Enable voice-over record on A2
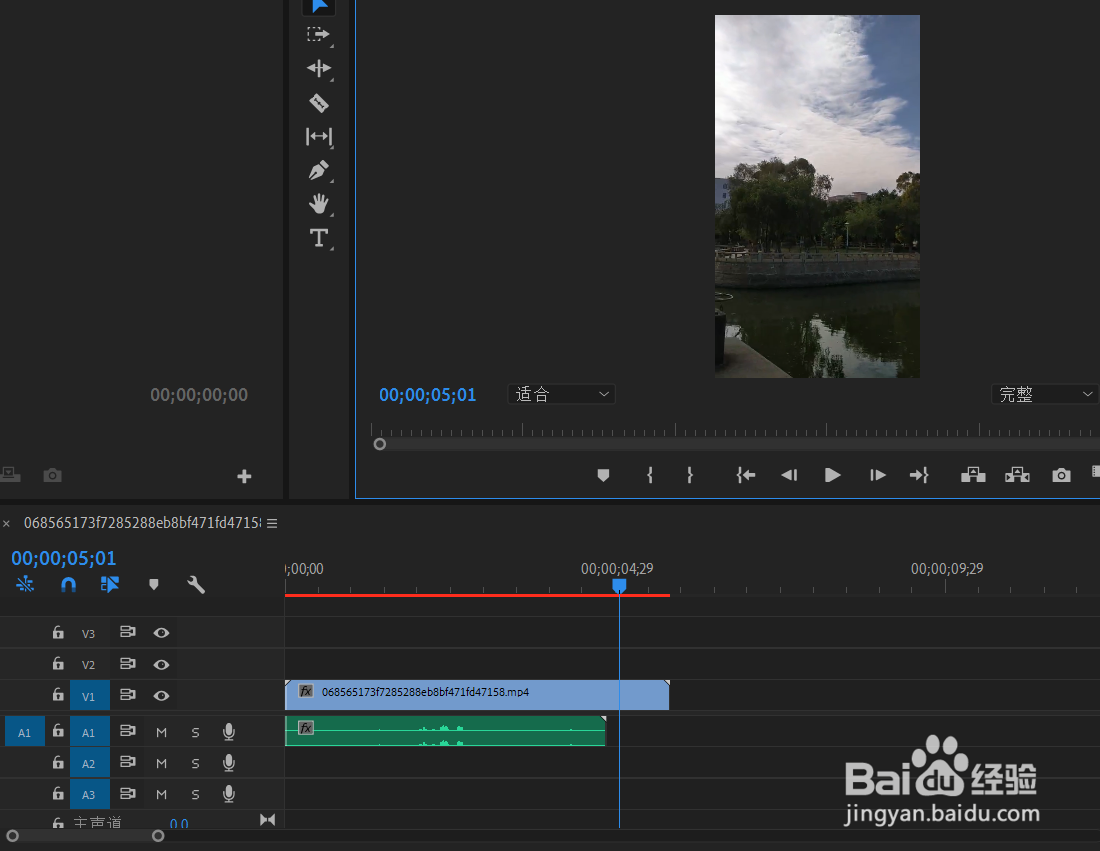The height and width of the screenshot is (851, 1100). [229, 763]
